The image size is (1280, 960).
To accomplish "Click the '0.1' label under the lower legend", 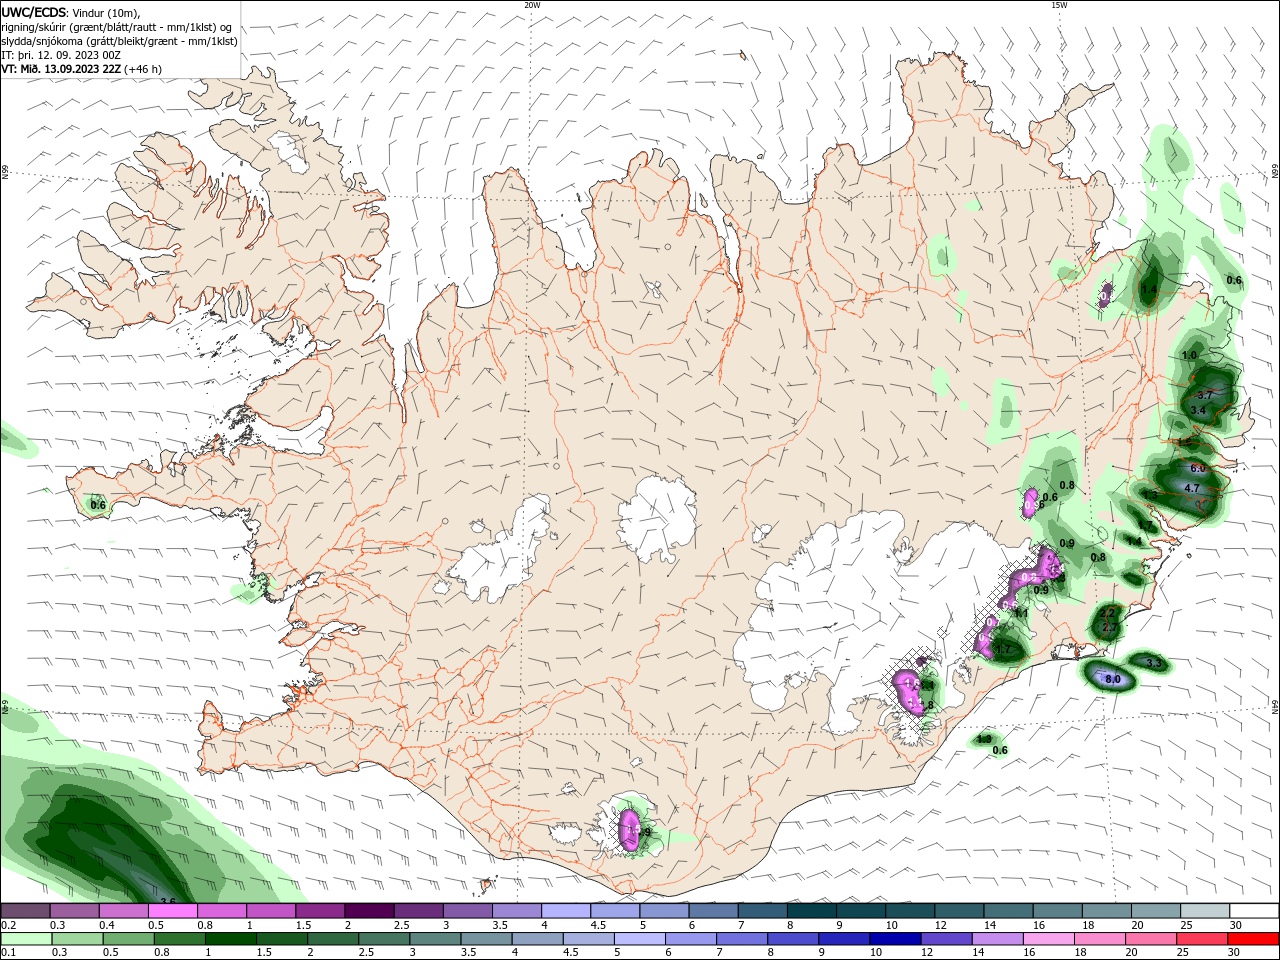I will 9,953.
